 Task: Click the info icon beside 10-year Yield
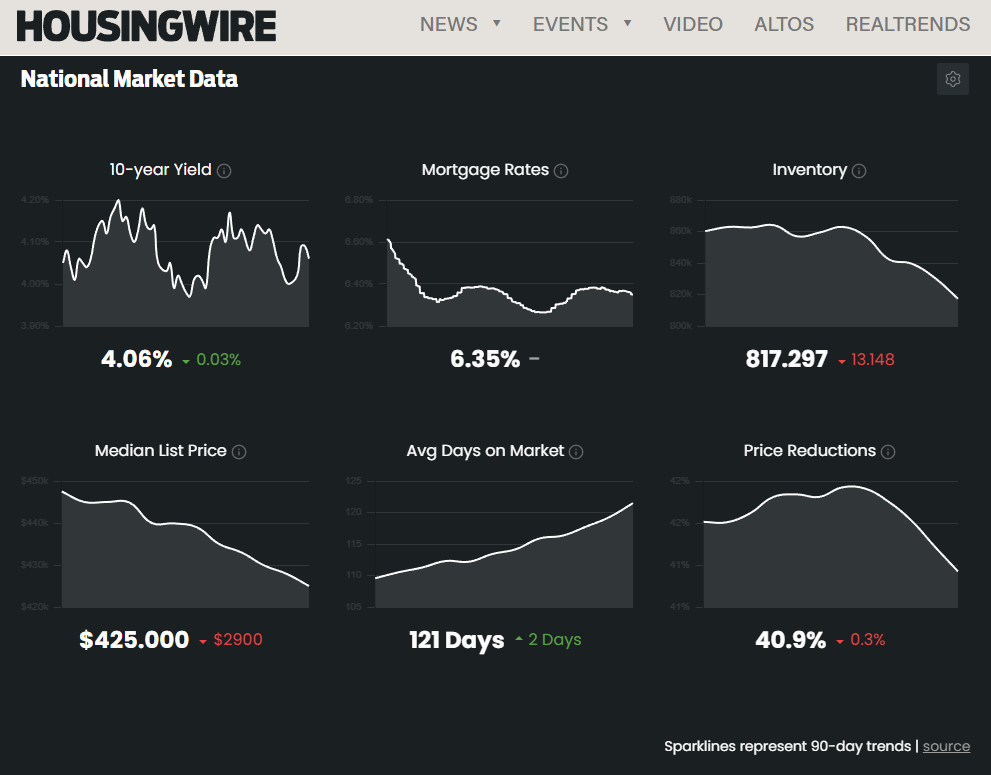click(224, 171)
